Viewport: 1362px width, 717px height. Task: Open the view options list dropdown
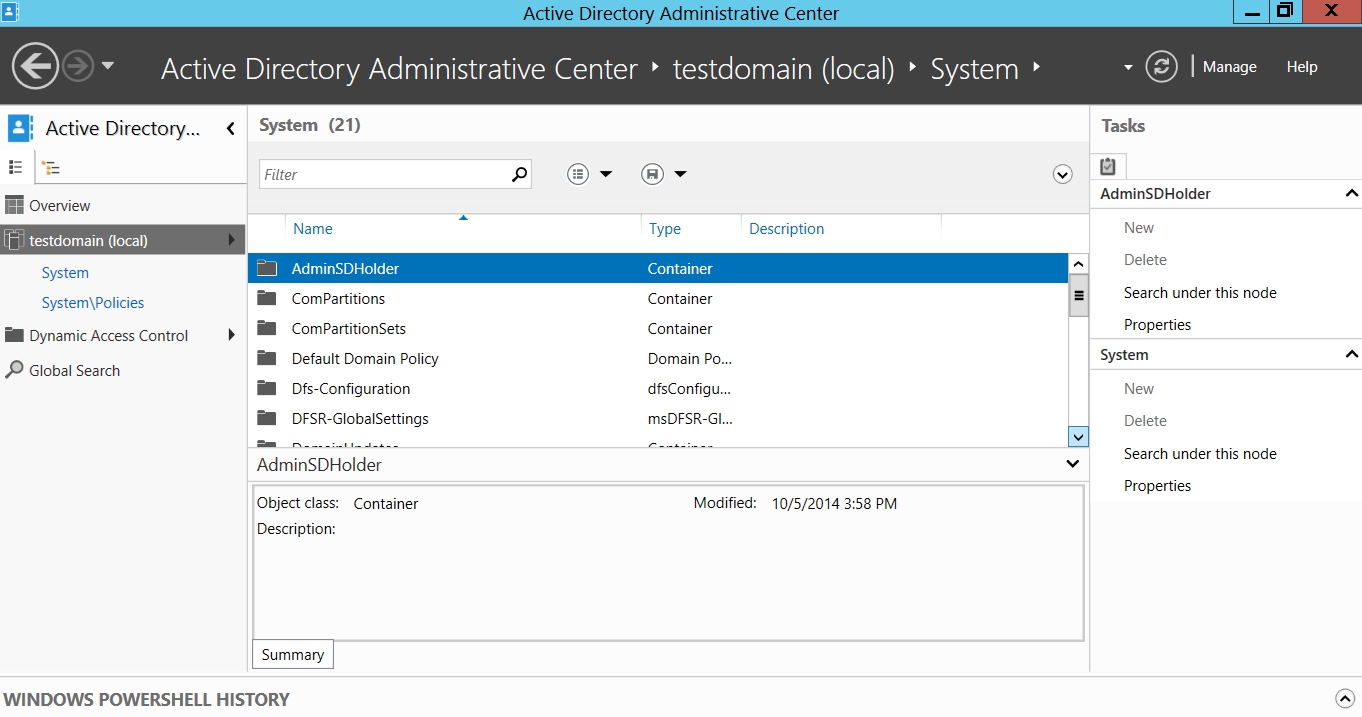point(590,174)
